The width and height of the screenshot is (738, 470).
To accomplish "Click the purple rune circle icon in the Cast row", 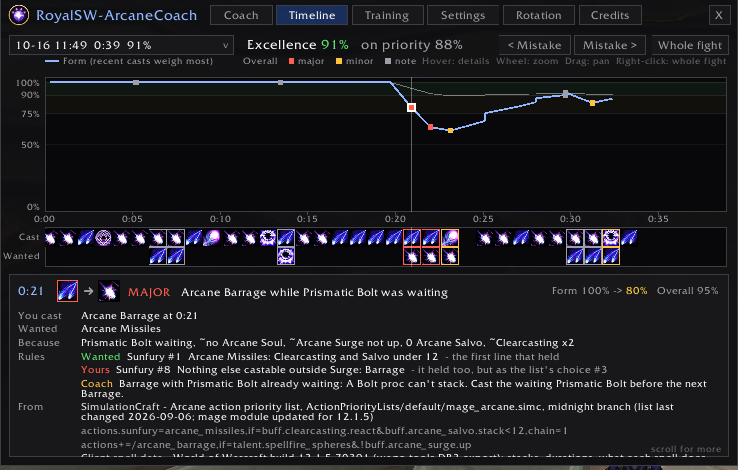I will click(x=104, y=238).
